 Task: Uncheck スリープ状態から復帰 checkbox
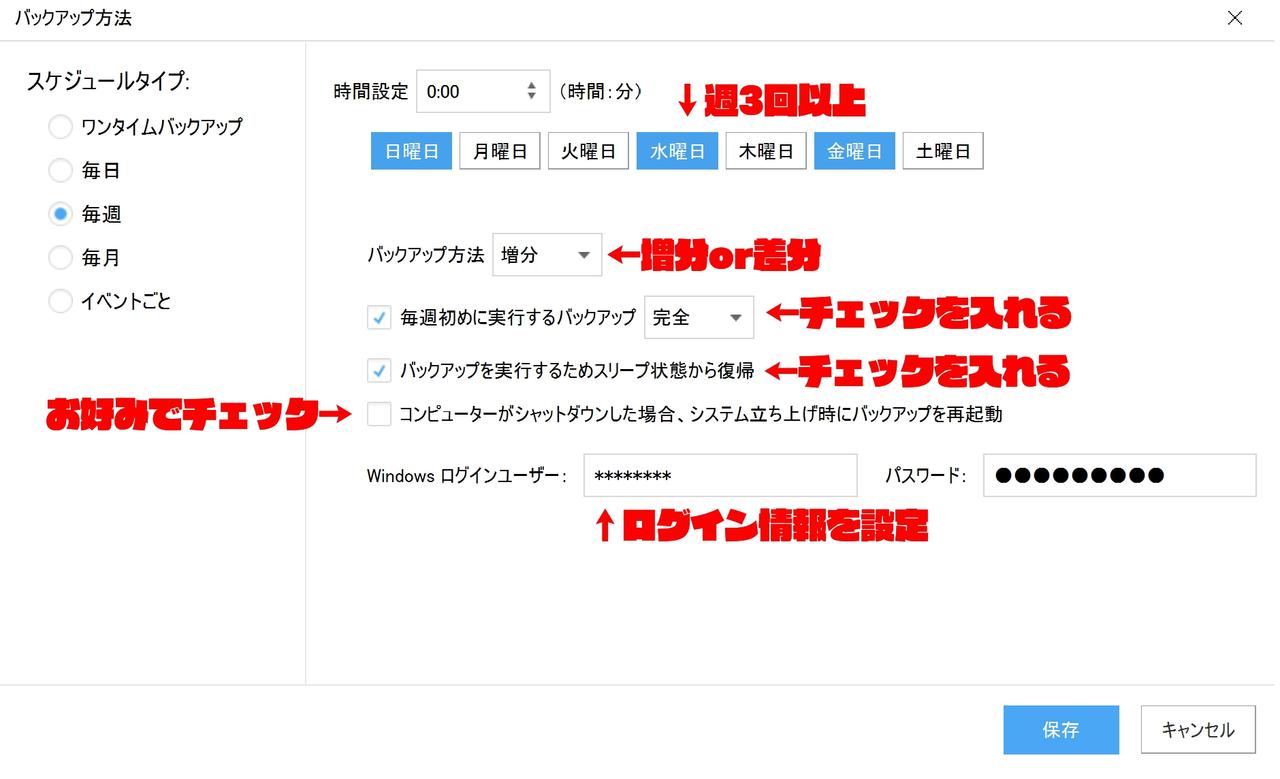tap(379, 371)
